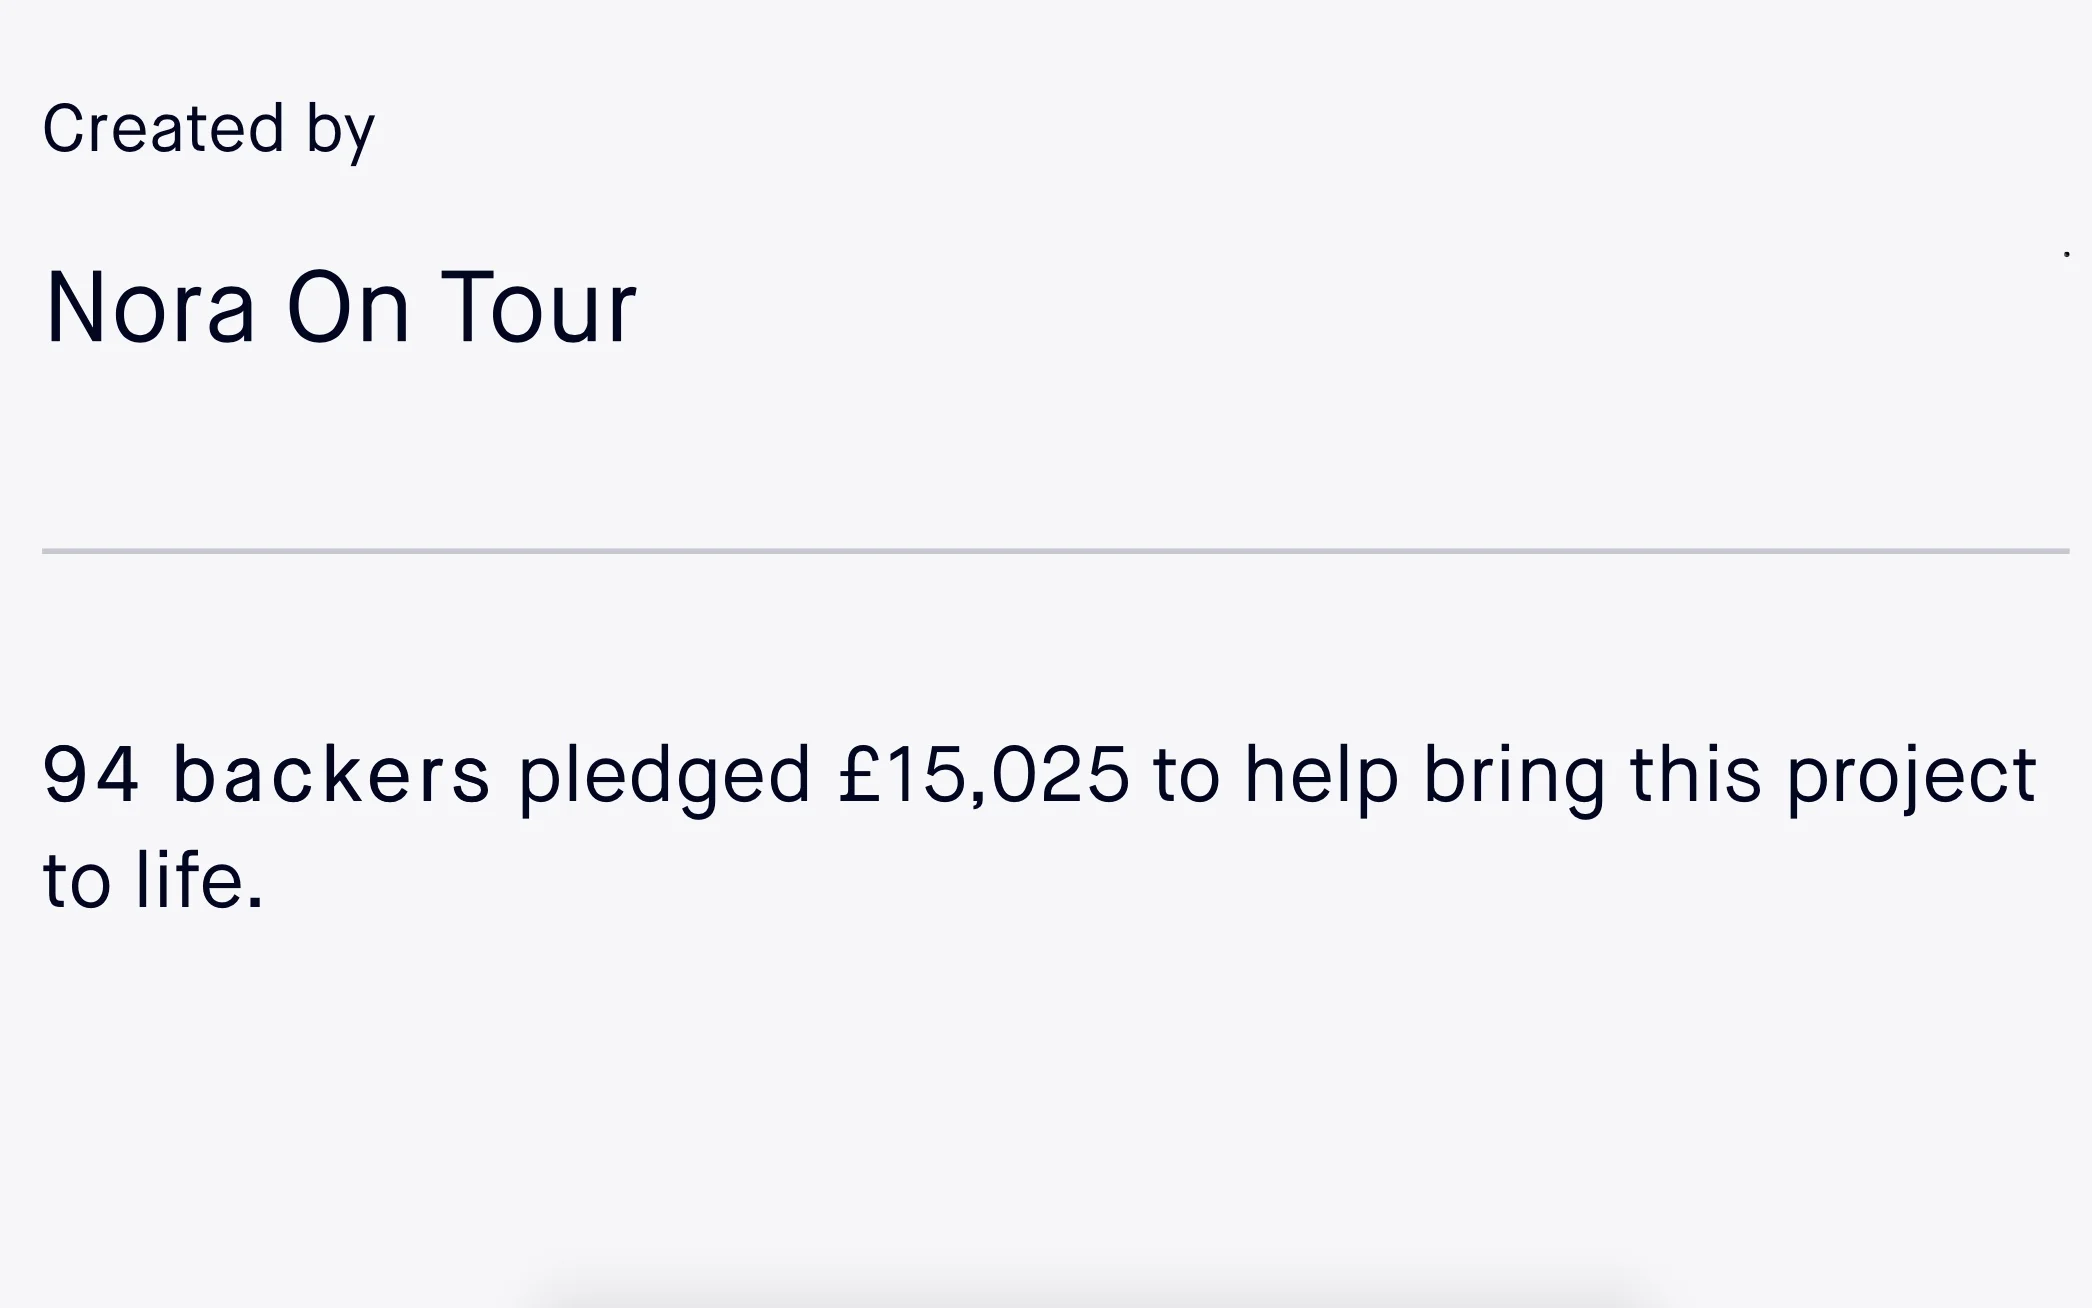
Task: Click the small black dot at right edge
Action: point(2066,255)
